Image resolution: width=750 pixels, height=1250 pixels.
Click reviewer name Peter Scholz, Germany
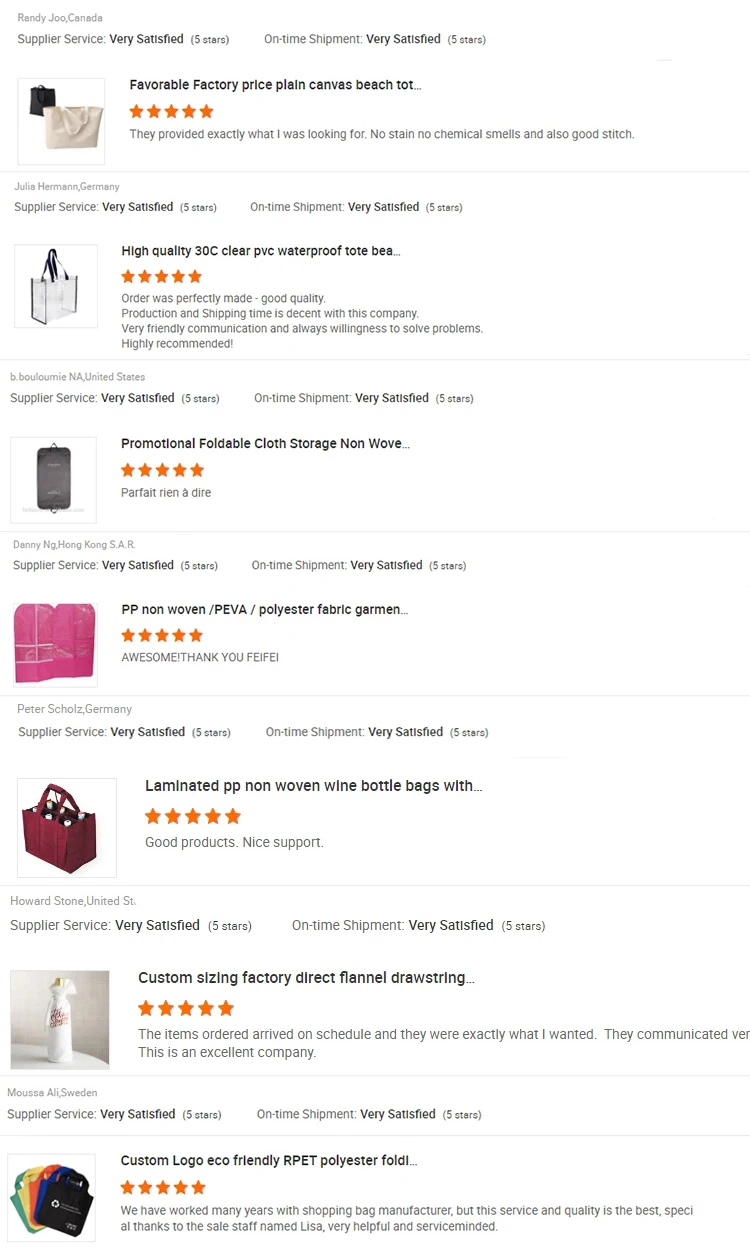tap(74, 709)
